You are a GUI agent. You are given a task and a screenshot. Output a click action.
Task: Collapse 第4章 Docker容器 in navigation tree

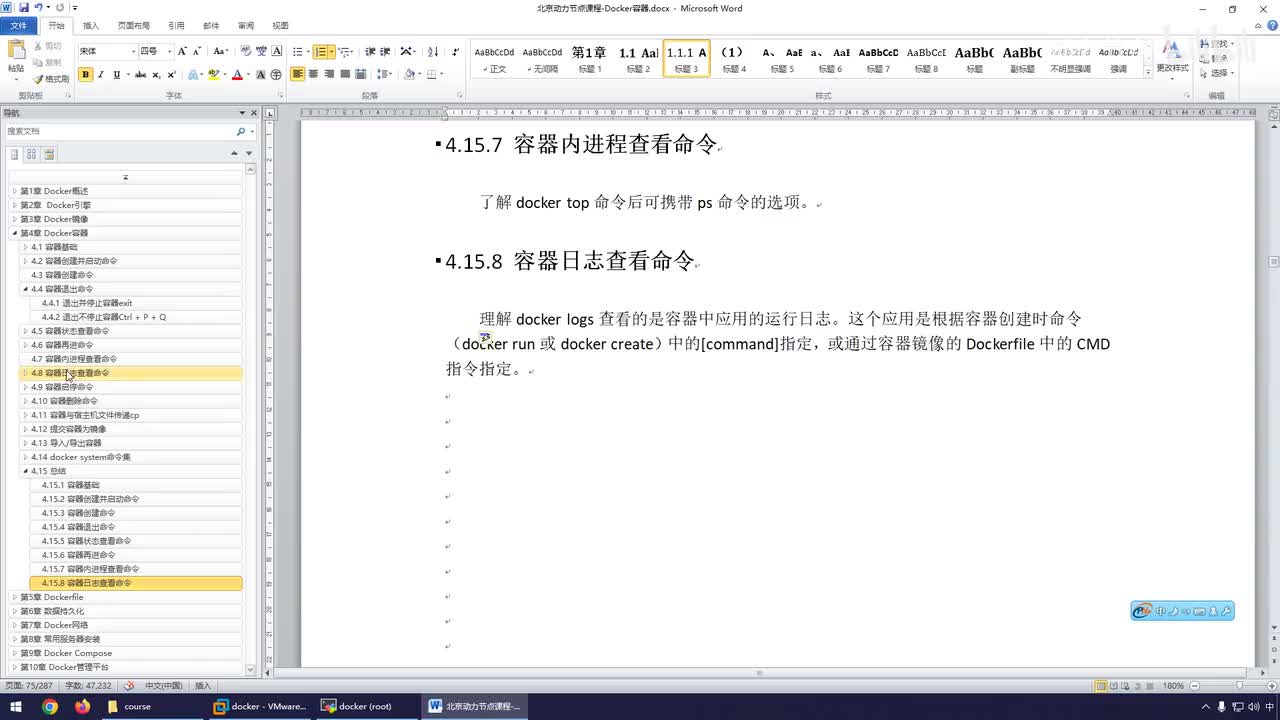(14, 233)
